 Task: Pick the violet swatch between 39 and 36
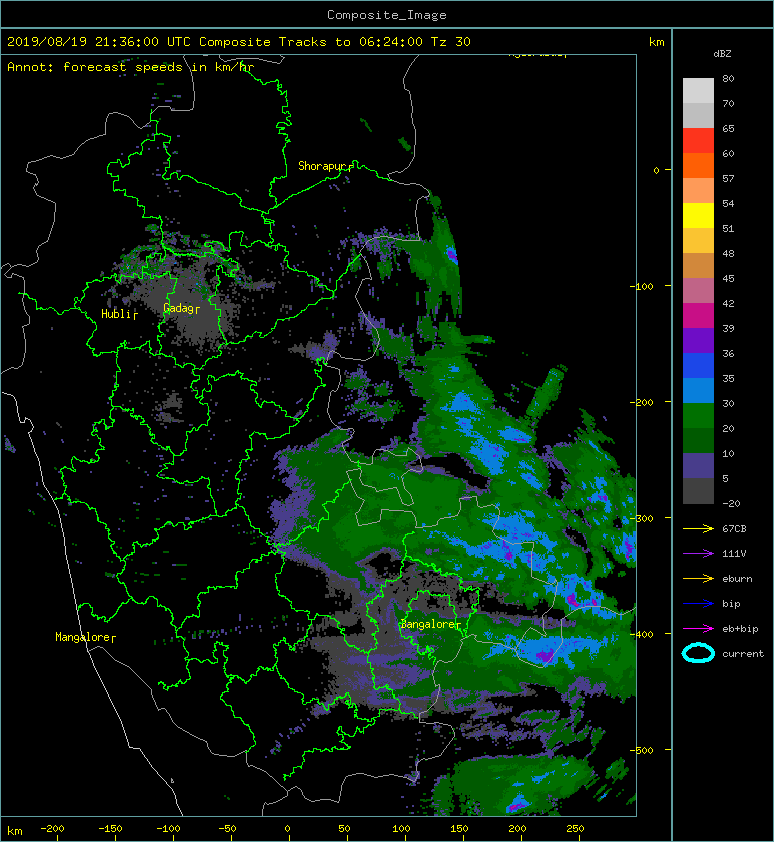pyautogui.click(x=698, y=340)
